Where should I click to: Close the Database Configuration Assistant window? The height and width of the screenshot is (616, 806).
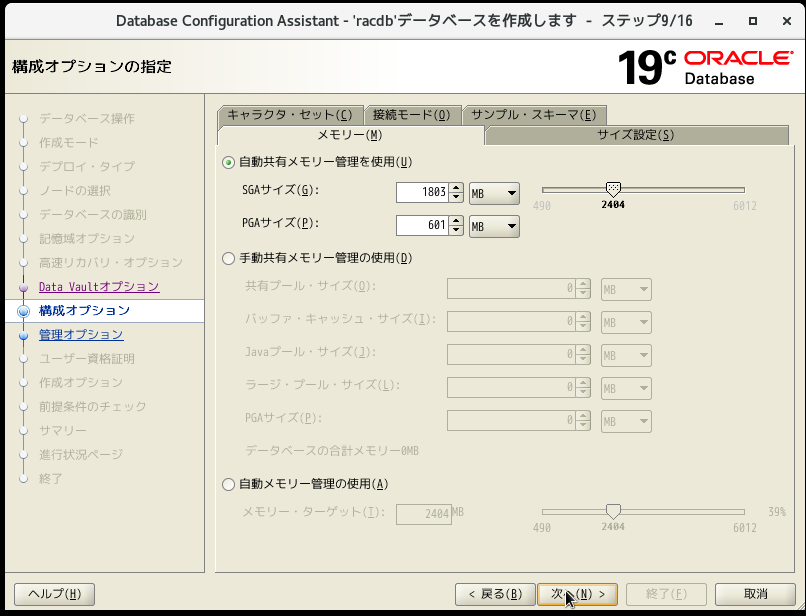point(786,21)
